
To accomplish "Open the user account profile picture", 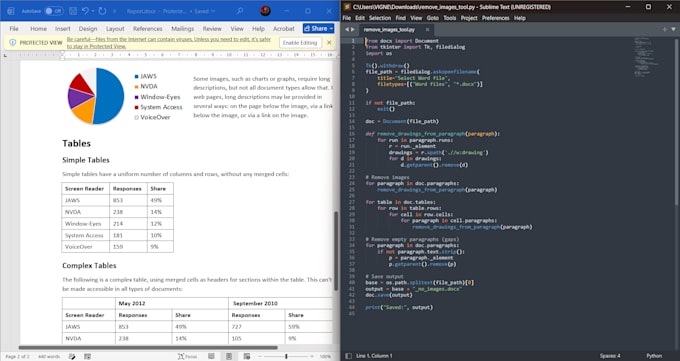I will (x=265, y=11).
